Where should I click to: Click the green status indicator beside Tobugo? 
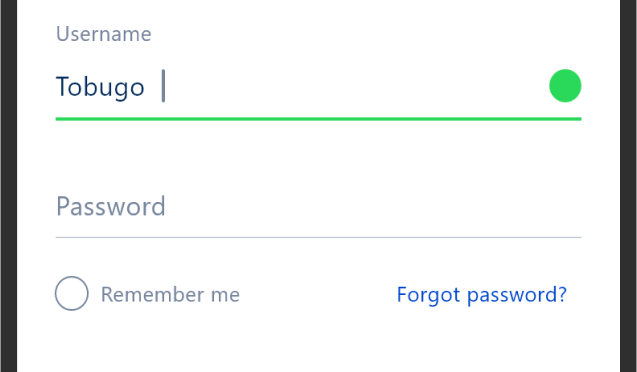click(x=565, y=86)
